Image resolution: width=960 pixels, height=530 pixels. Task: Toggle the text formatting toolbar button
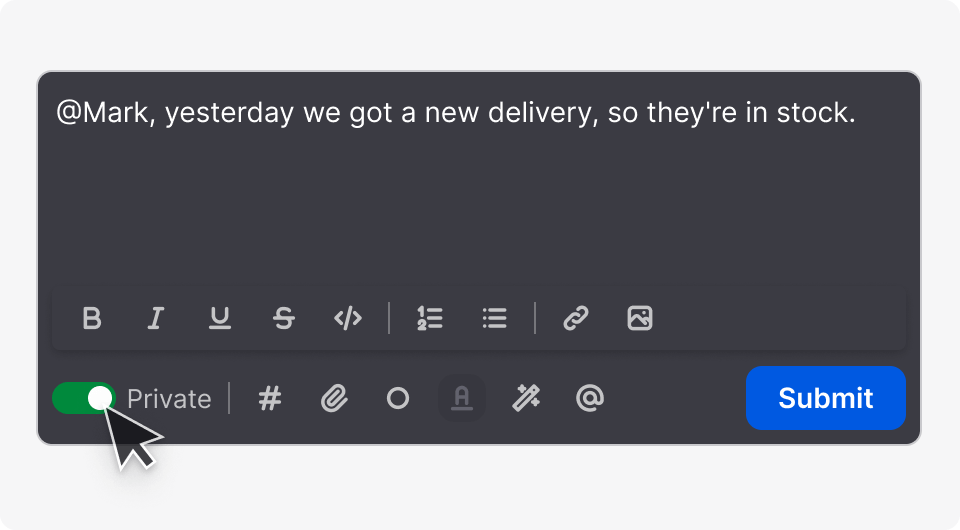pyautogui.click(x=461, y=399)
